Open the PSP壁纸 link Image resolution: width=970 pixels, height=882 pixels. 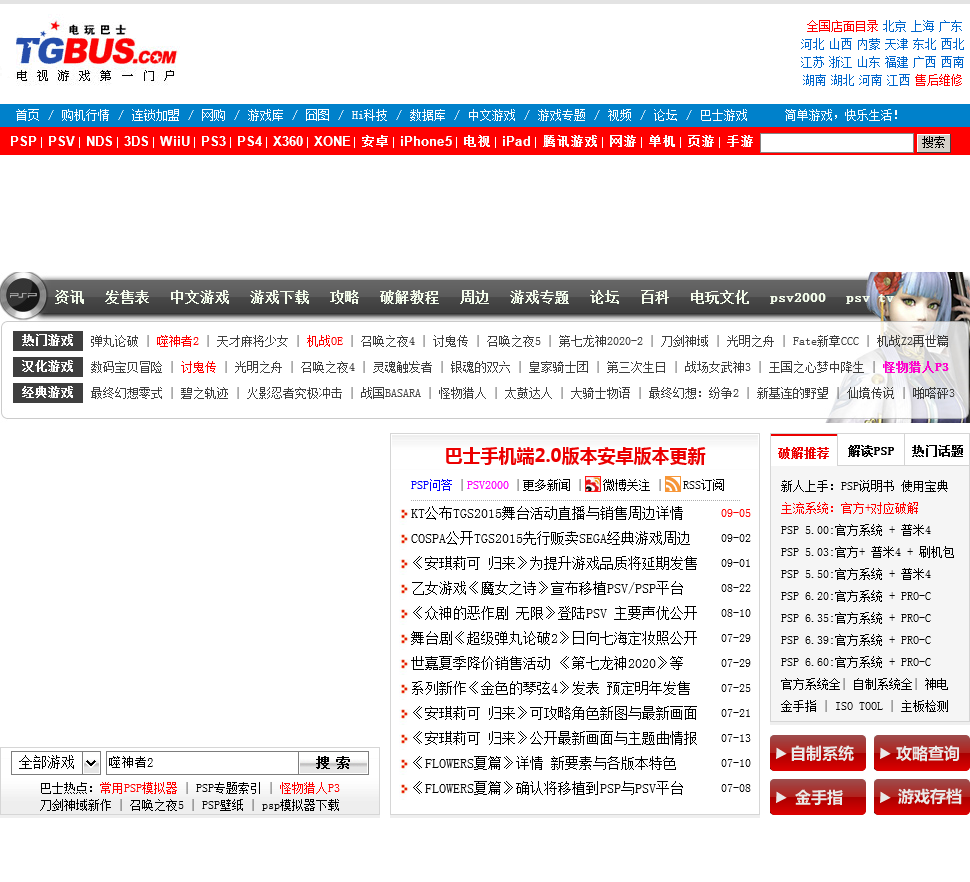pyautogui.click(x=223, y=805)
